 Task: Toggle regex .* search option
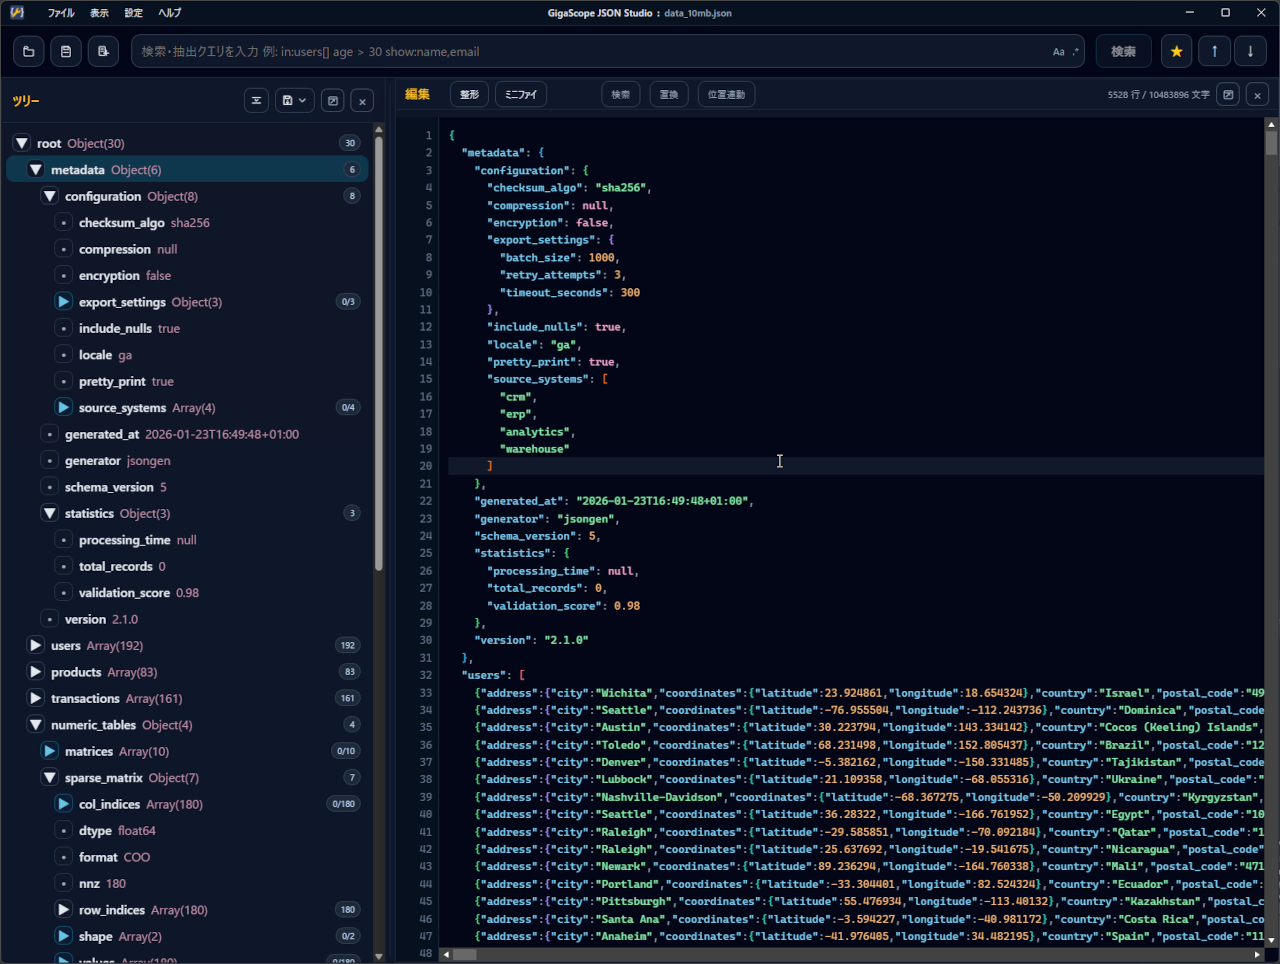pos(1076,52)
